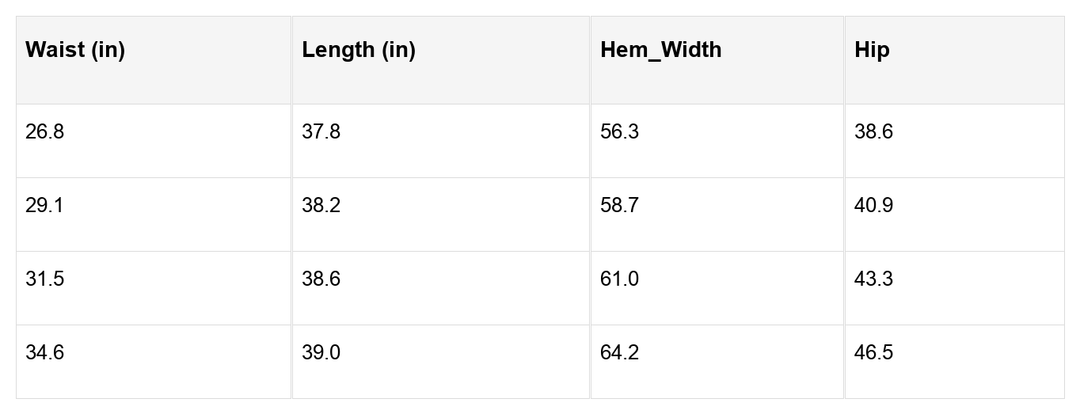Screen dimensions: 1080x414
Task: Select the length value 38.6
Action: click(321, 279)
